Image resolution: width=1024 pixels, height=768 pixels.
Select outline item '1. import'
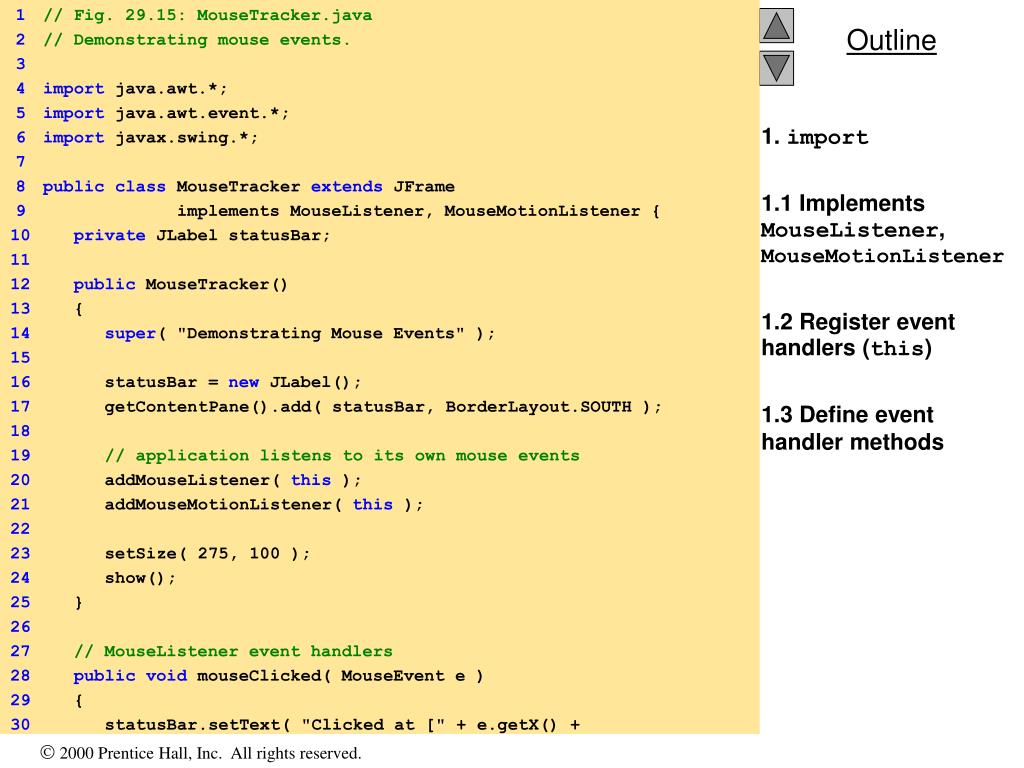(x=815, y=136)
